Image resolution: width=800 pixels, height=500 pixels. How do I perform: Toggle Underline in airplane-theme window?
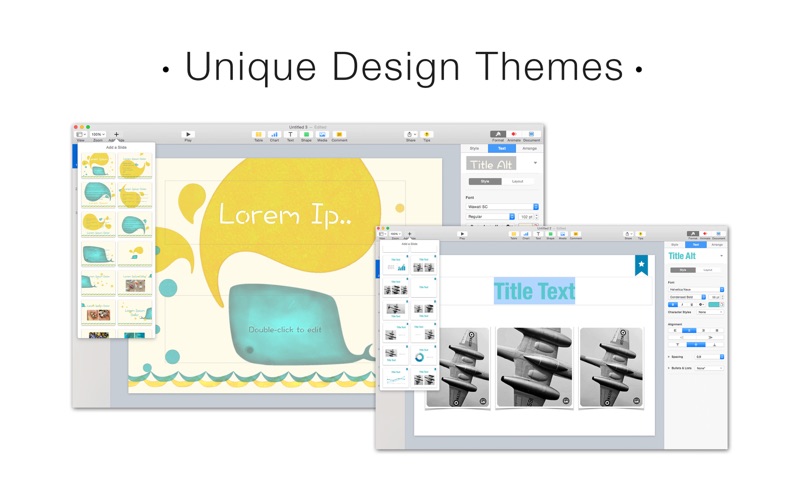click(x=692, y=305)
